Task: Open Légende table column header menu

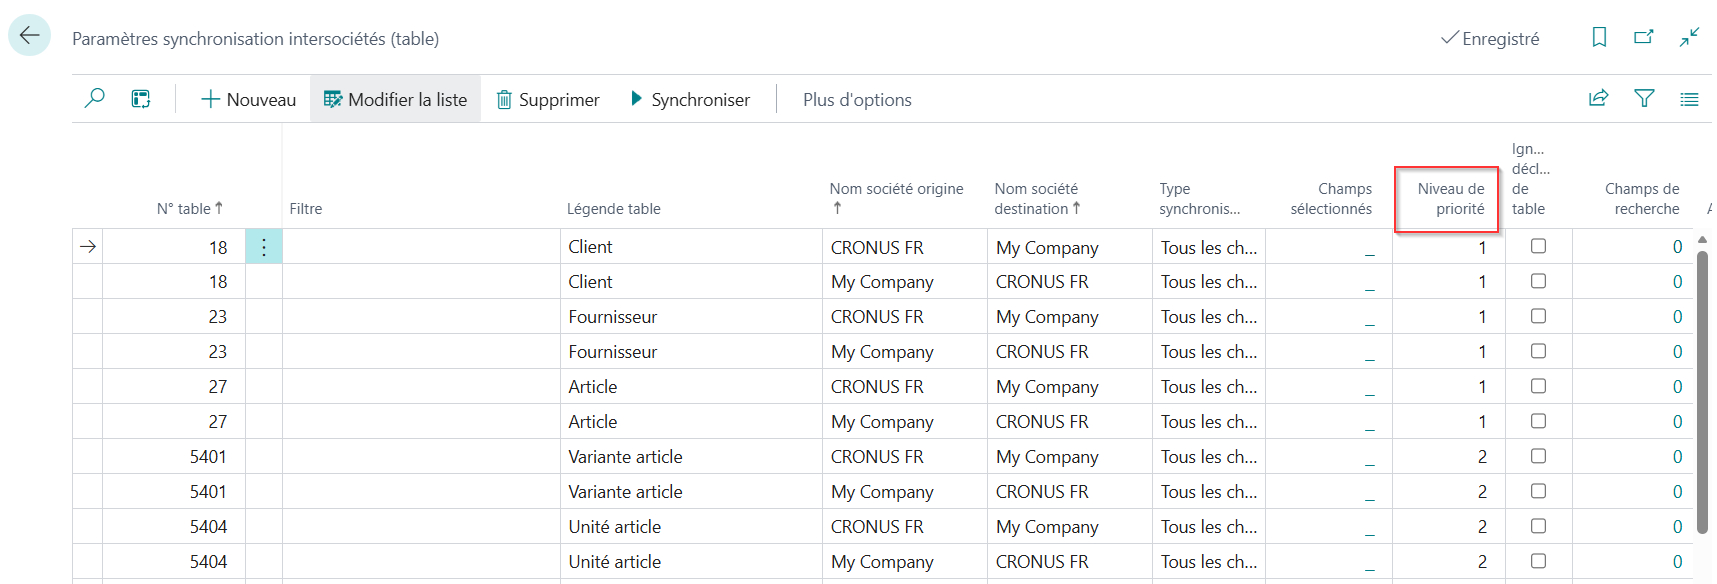Action: click(x=613, y=208)
